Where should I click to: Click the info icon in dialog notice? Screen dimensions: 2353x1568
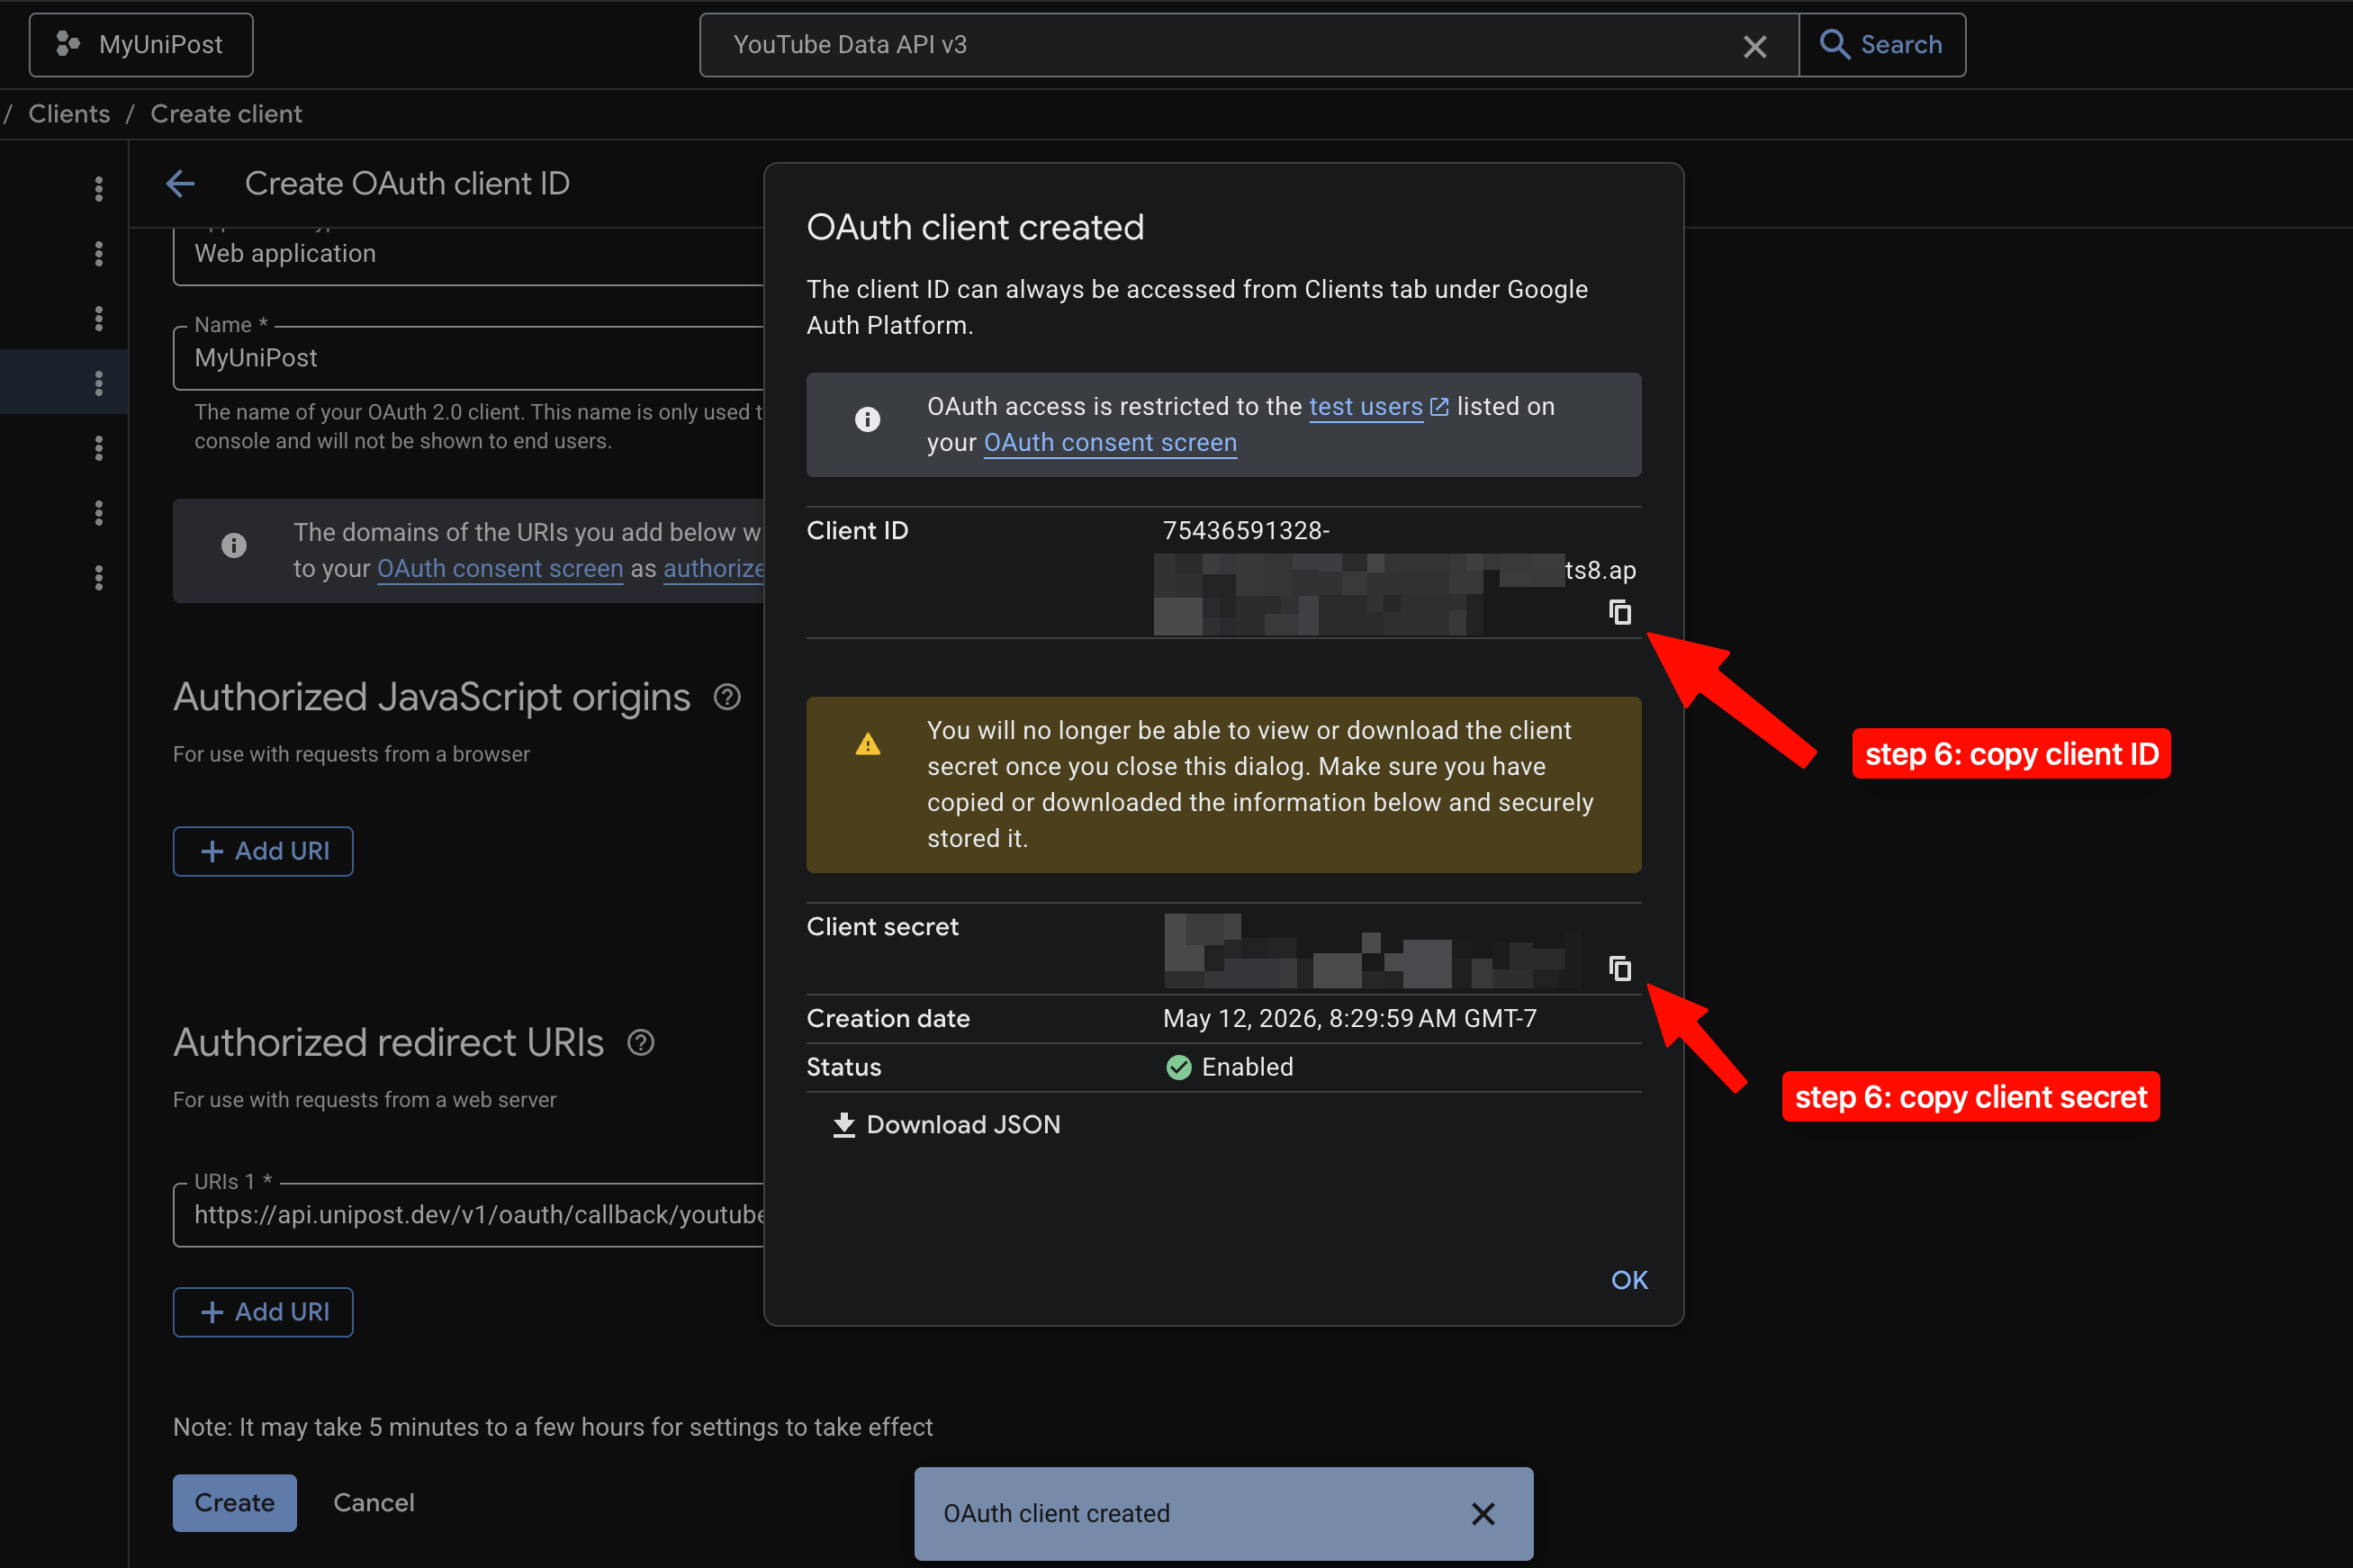(x=868, y=420)
